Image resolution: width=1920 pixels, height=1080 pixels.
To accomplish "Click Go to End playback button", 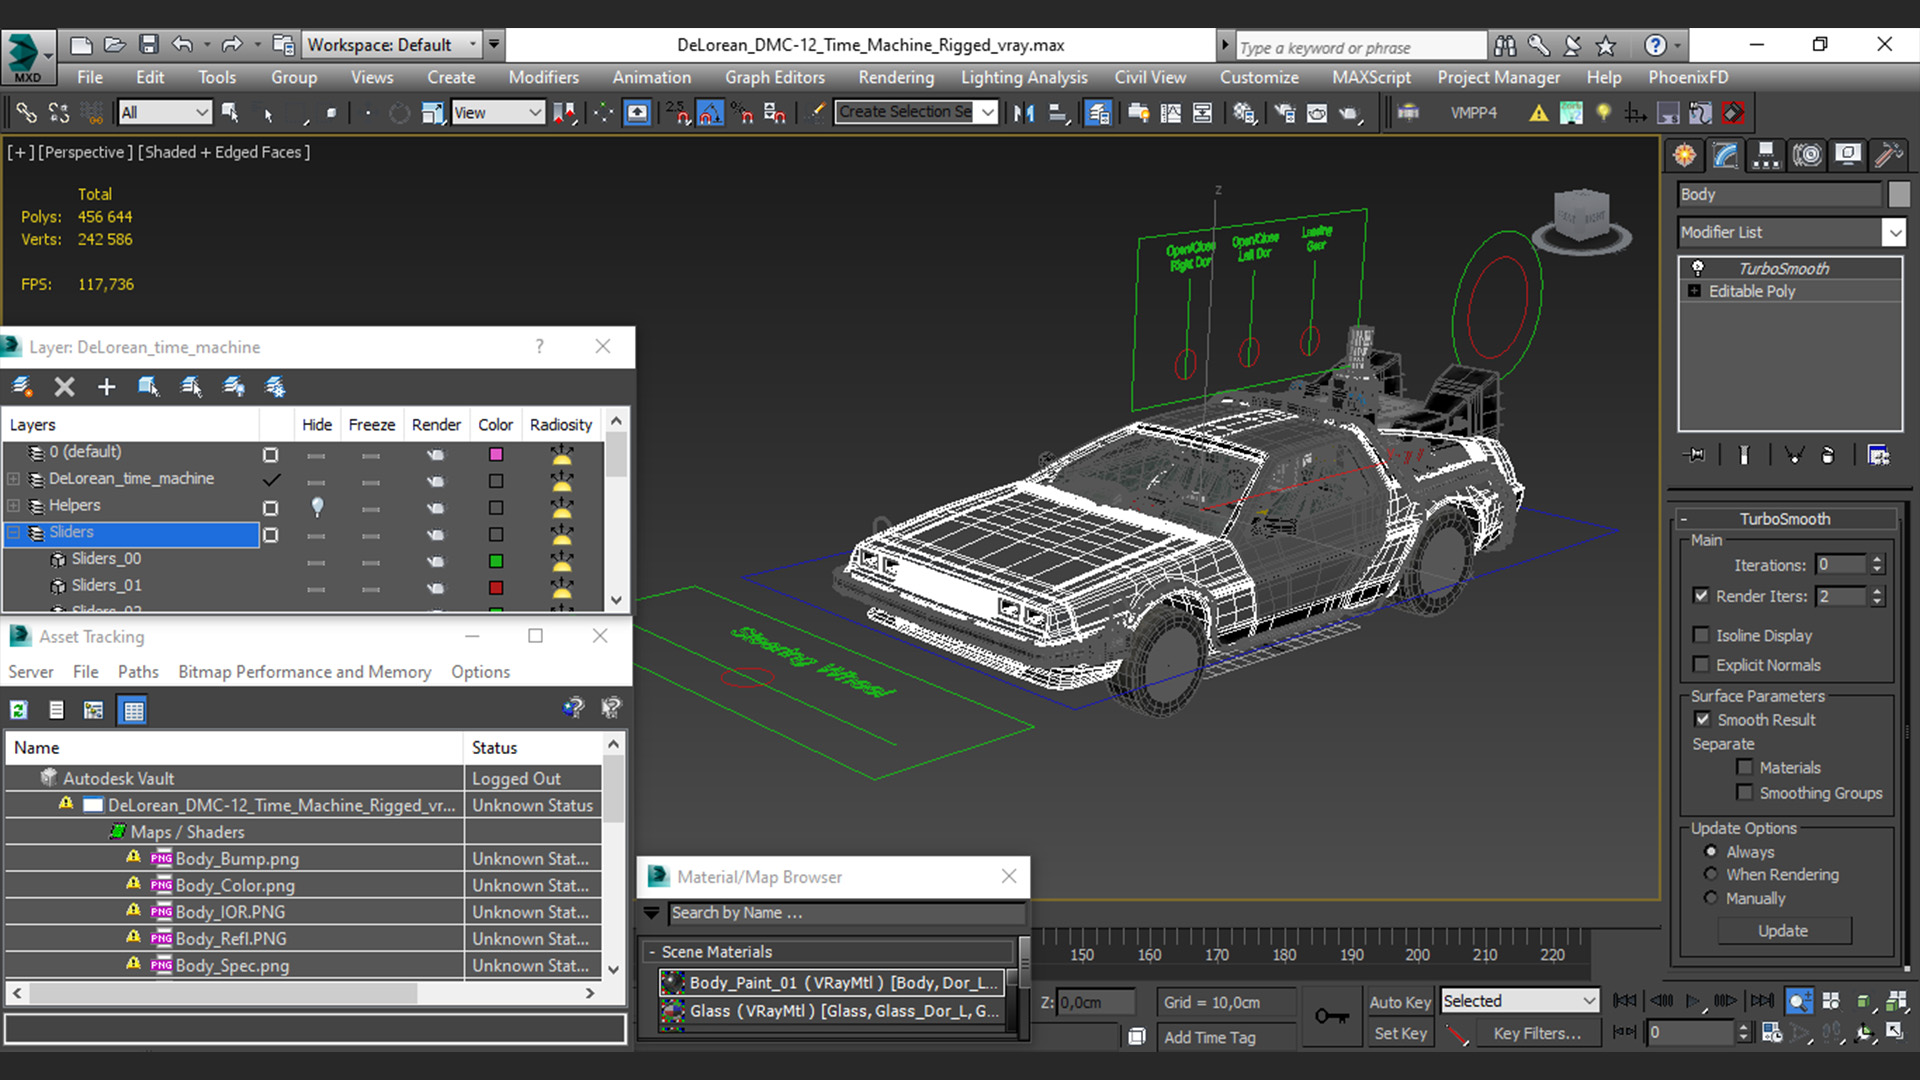I will [x=1762, y=1000].
